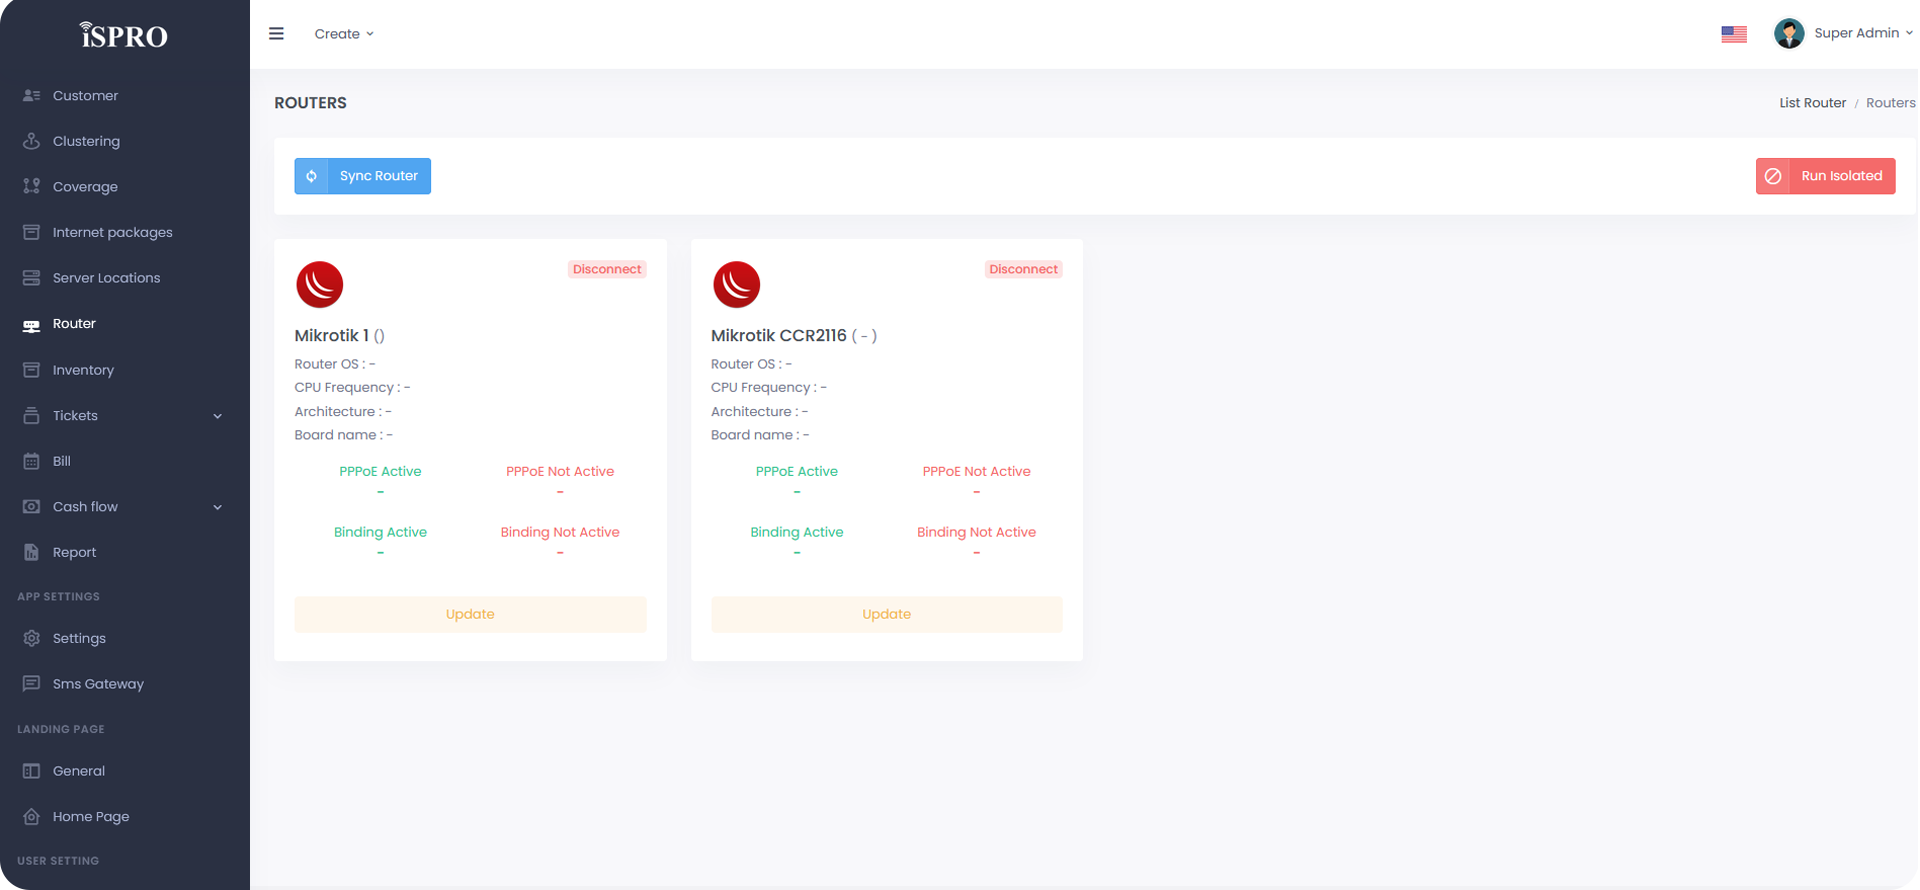Click the Sync Router button
The height and width of the screenshot is (890, 1920).
point(363,176)
